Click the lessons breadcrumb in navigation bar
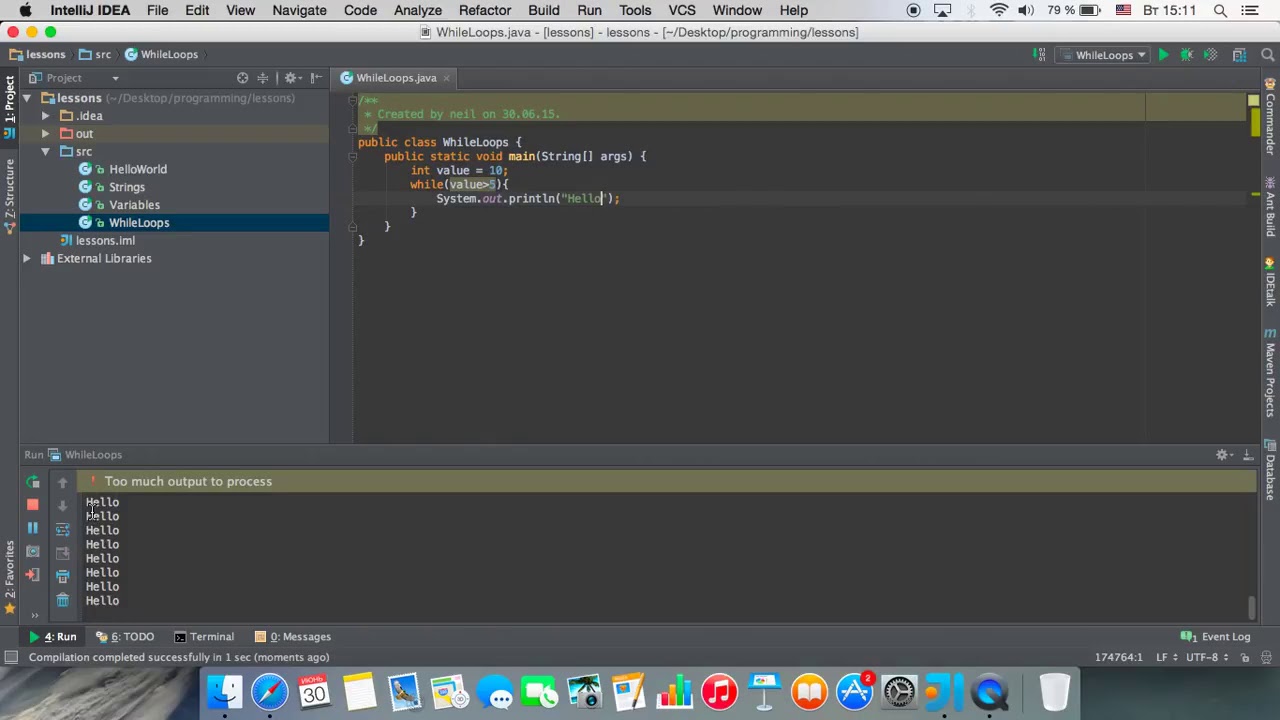This screenshot has width=1280, height=720. point(37,55)
